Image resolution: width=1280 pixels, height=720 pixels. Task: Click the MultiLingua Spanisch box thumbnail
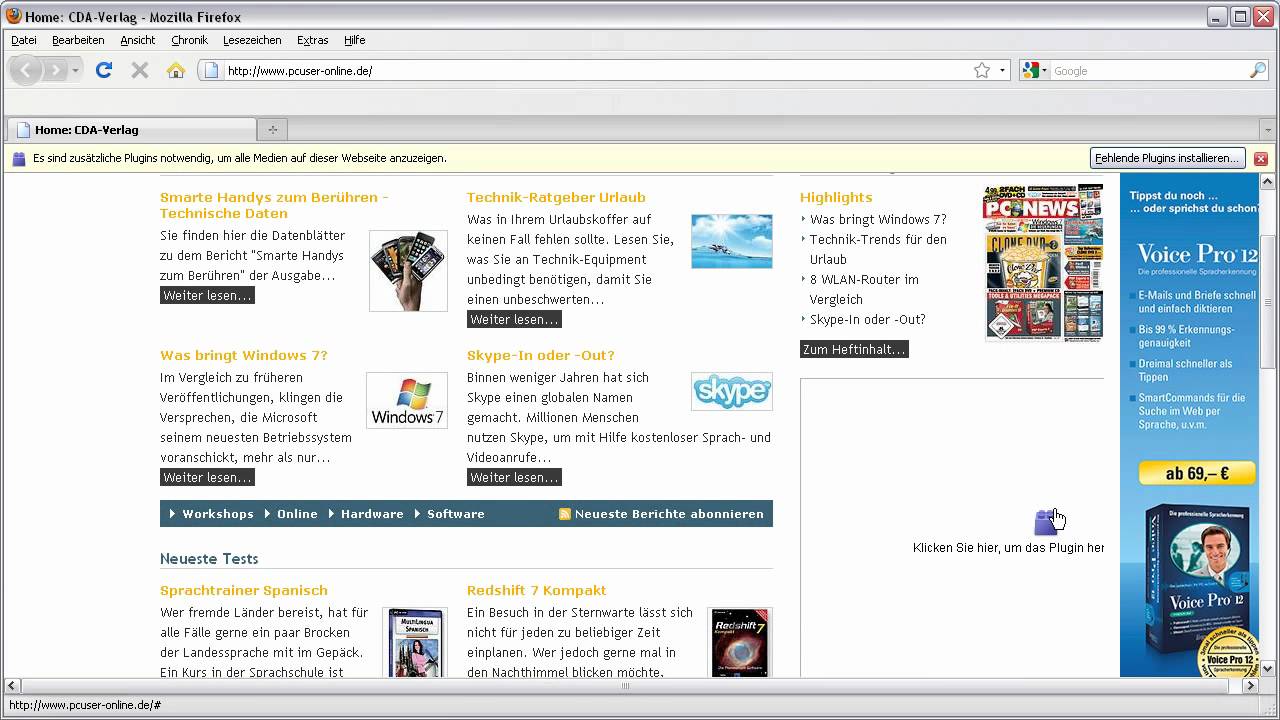pos(415,643)
